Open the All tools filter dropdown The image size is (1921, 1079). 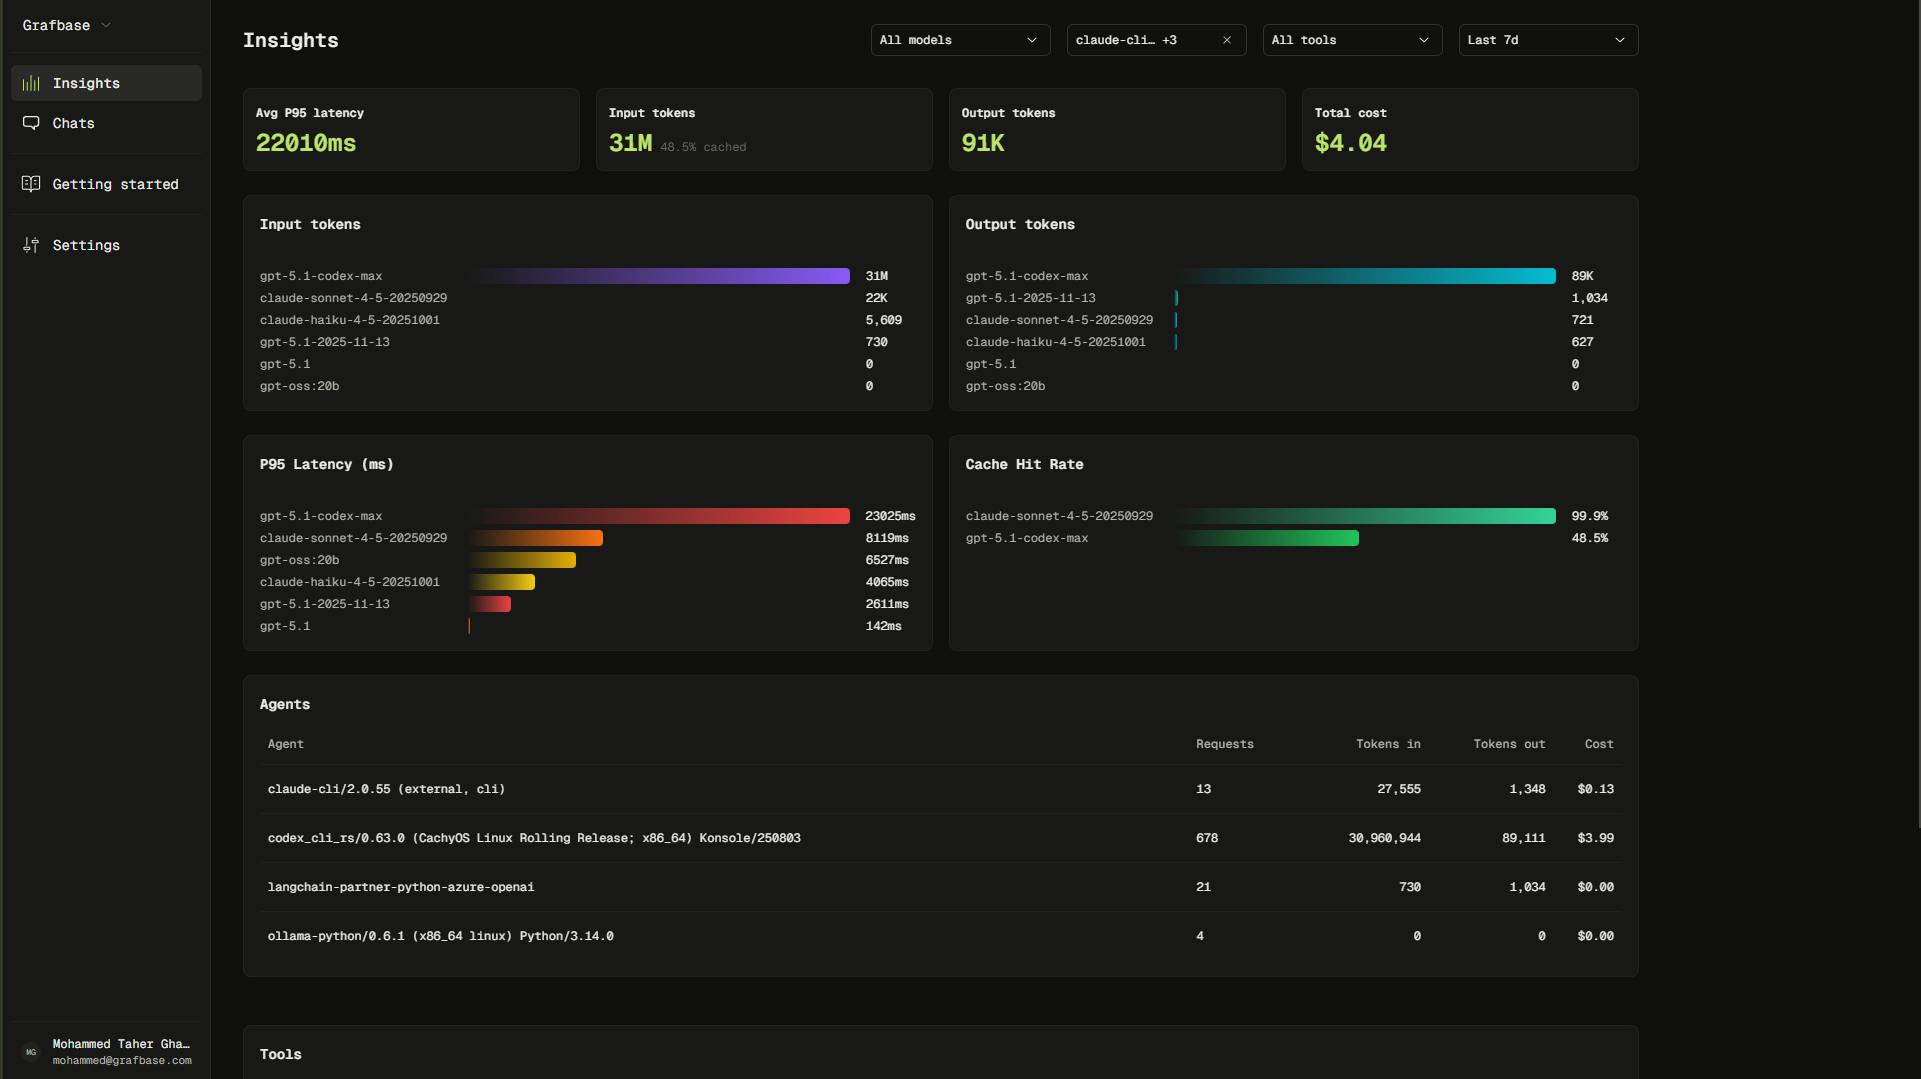pos(1351,40)
